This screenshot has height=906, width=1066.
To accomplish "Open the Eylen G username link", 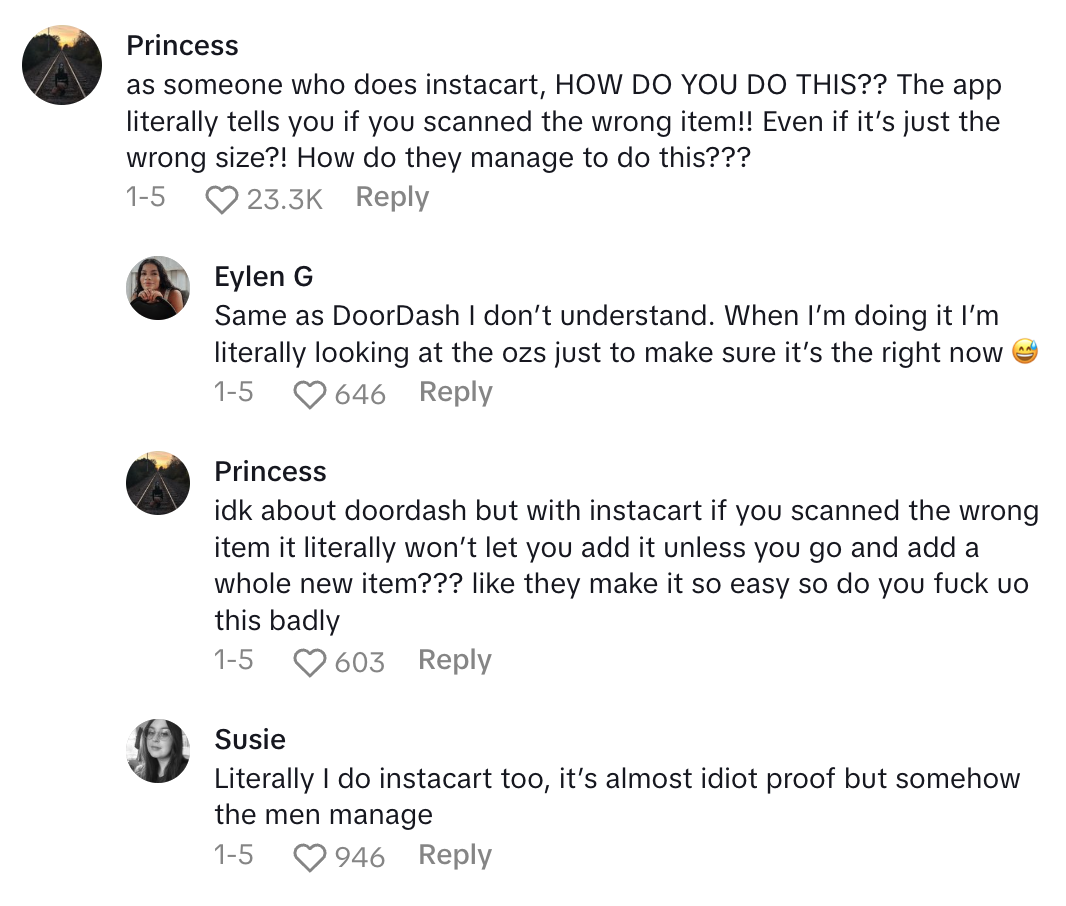I will (264, 277).
